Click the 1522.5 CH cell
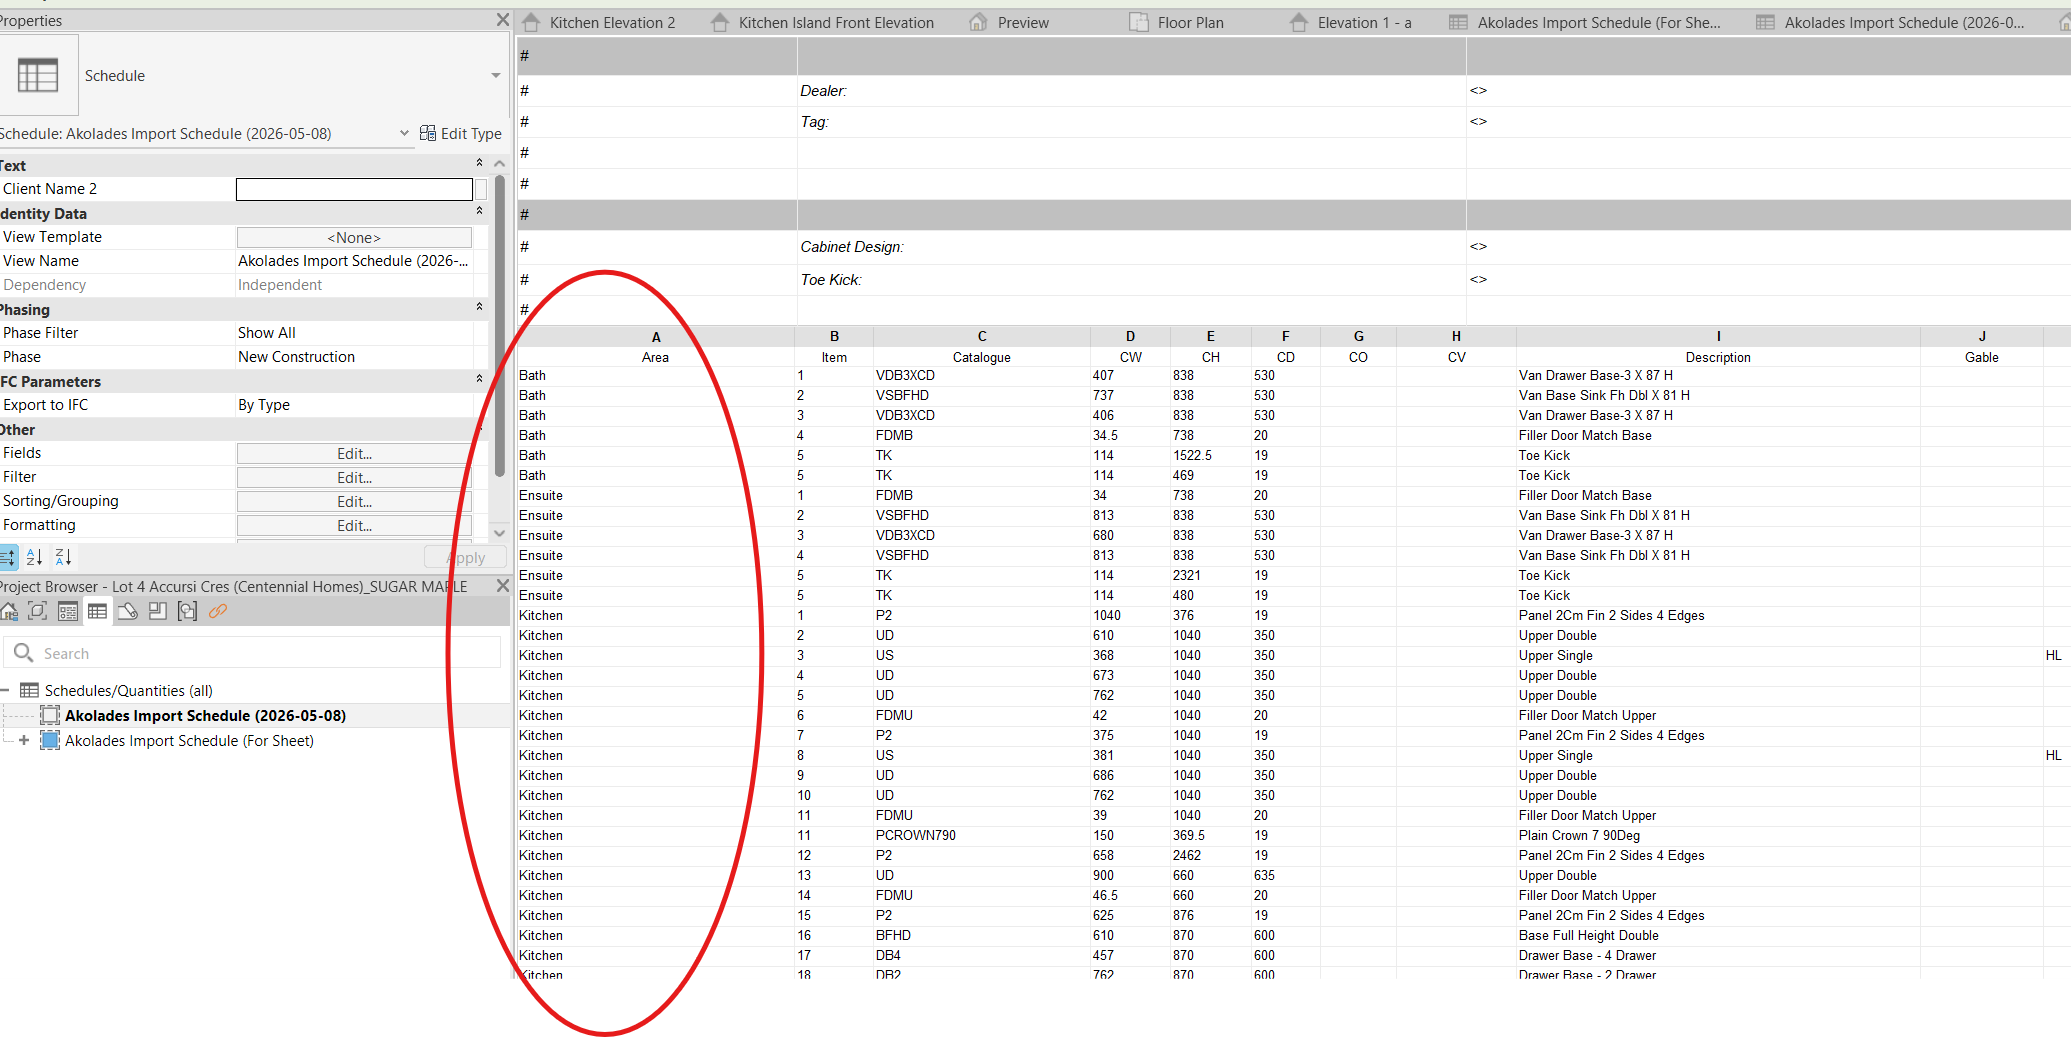The image size is (2071, 1038). coord(1210,455)
